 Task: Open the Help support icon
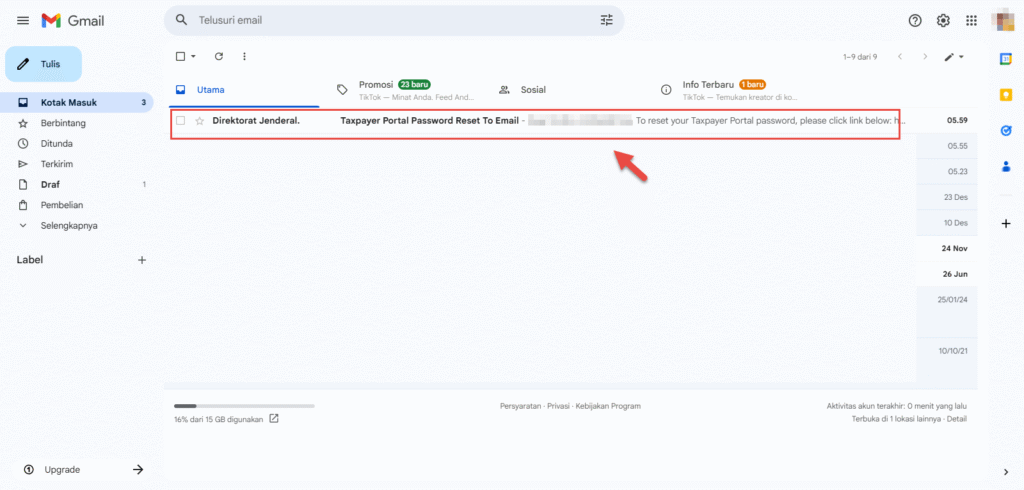coord(914,20)
